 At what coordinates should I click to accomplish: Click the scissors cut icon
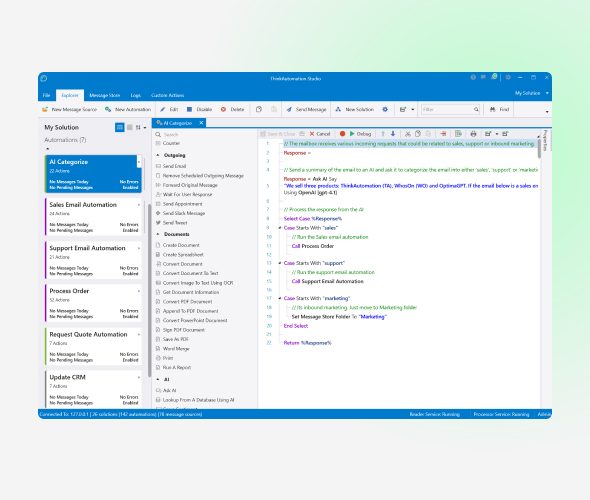408,134
